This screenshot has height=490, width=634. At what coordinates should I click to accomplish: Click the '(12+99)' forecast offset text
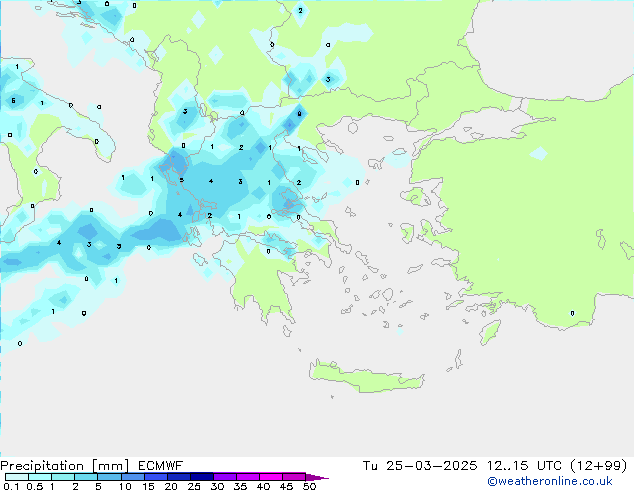tap(598, 466)
